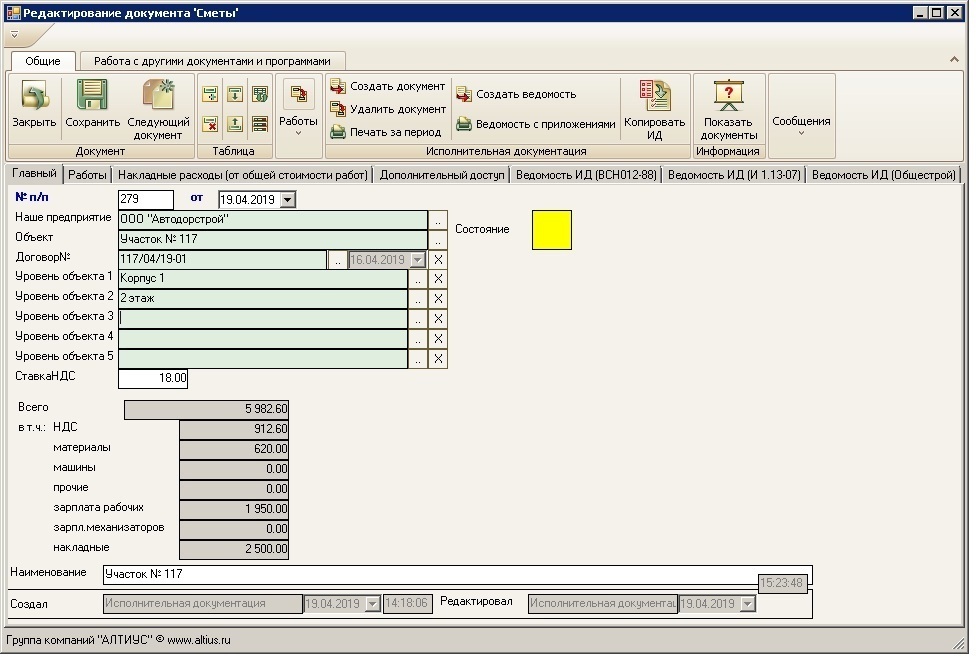Open Ведомость с приложениями print command
The height and width of the screenshot is (656, 976).
point(535,124)
